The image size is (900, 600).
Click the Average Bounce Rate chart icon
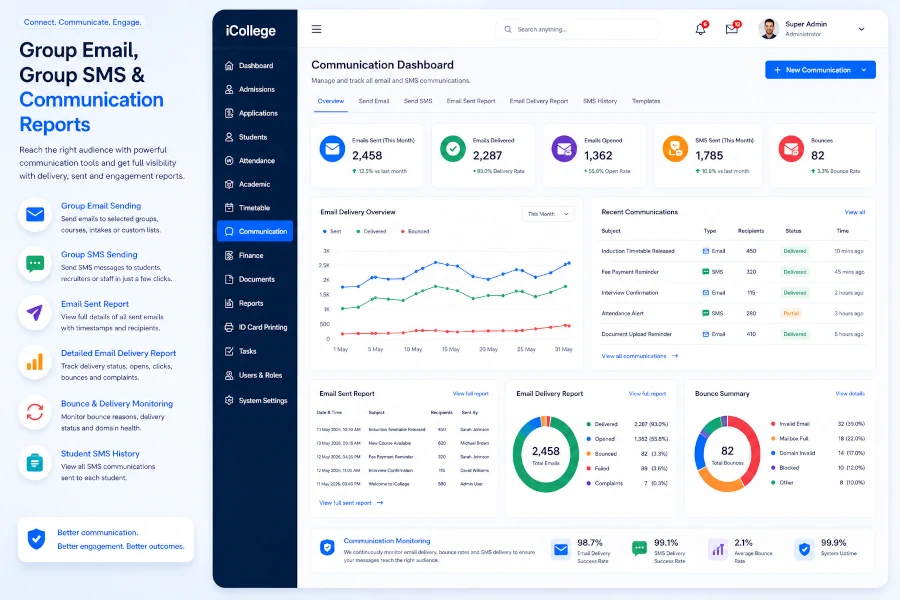click(x=718, y=549)
